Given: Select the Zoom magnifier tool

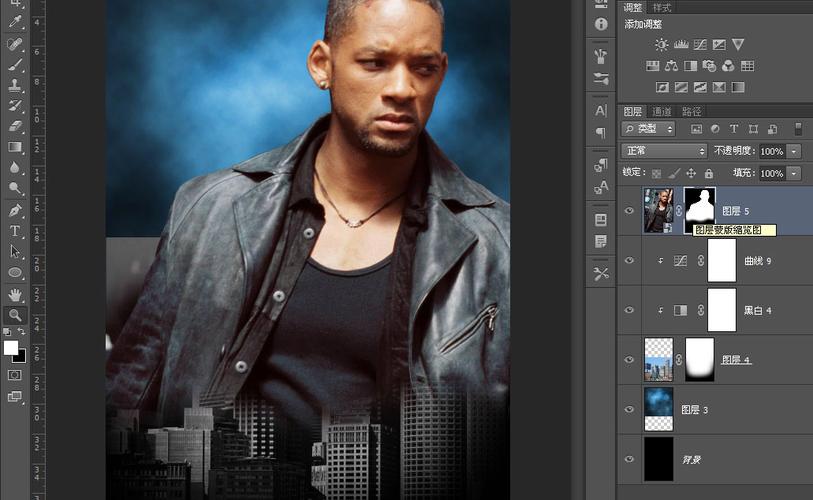Looking at the screenshot, I should tap(16, 315).
